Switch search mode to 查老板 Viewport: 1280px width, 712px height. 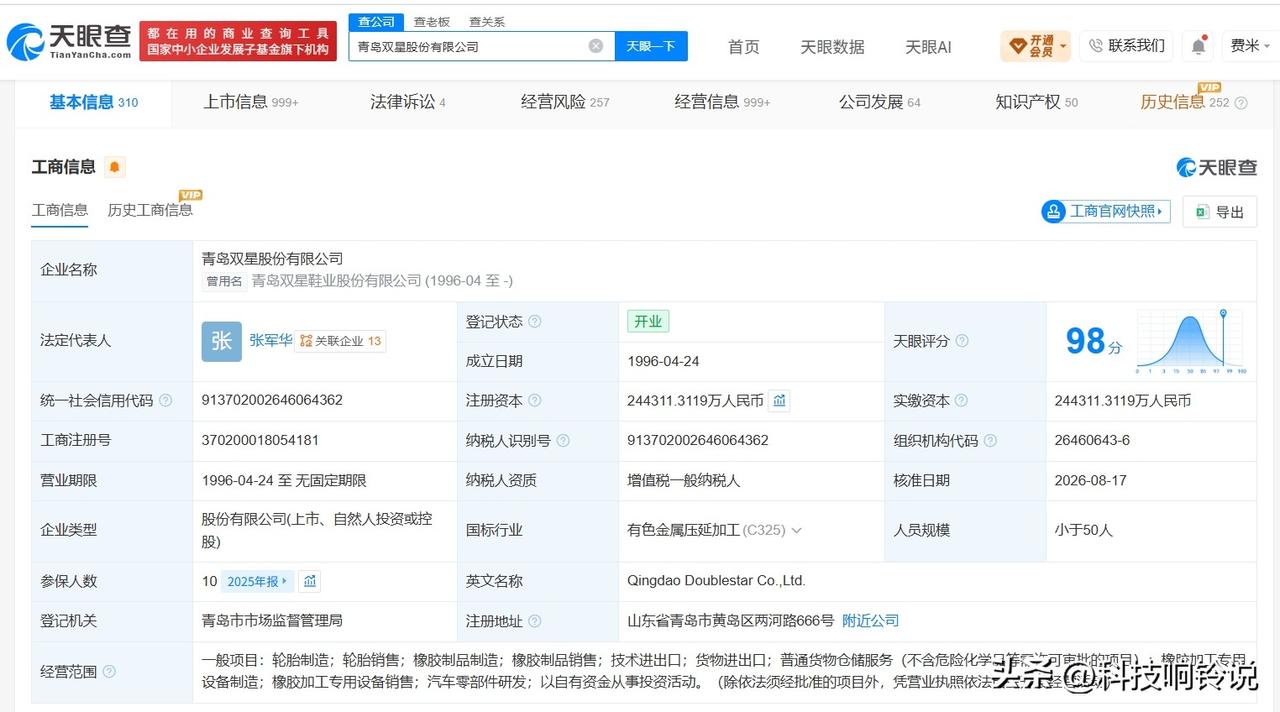pyautogui.click(x=432, y=22)
